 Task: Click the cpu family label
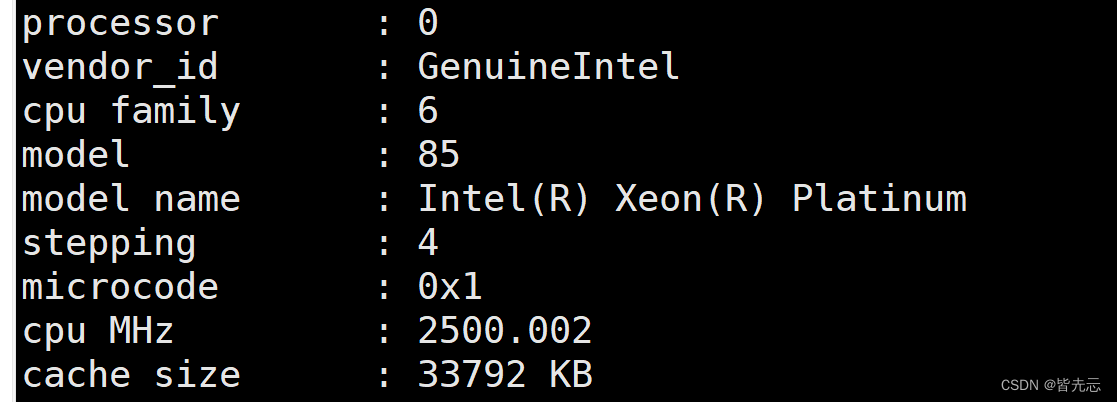(131, 113)
